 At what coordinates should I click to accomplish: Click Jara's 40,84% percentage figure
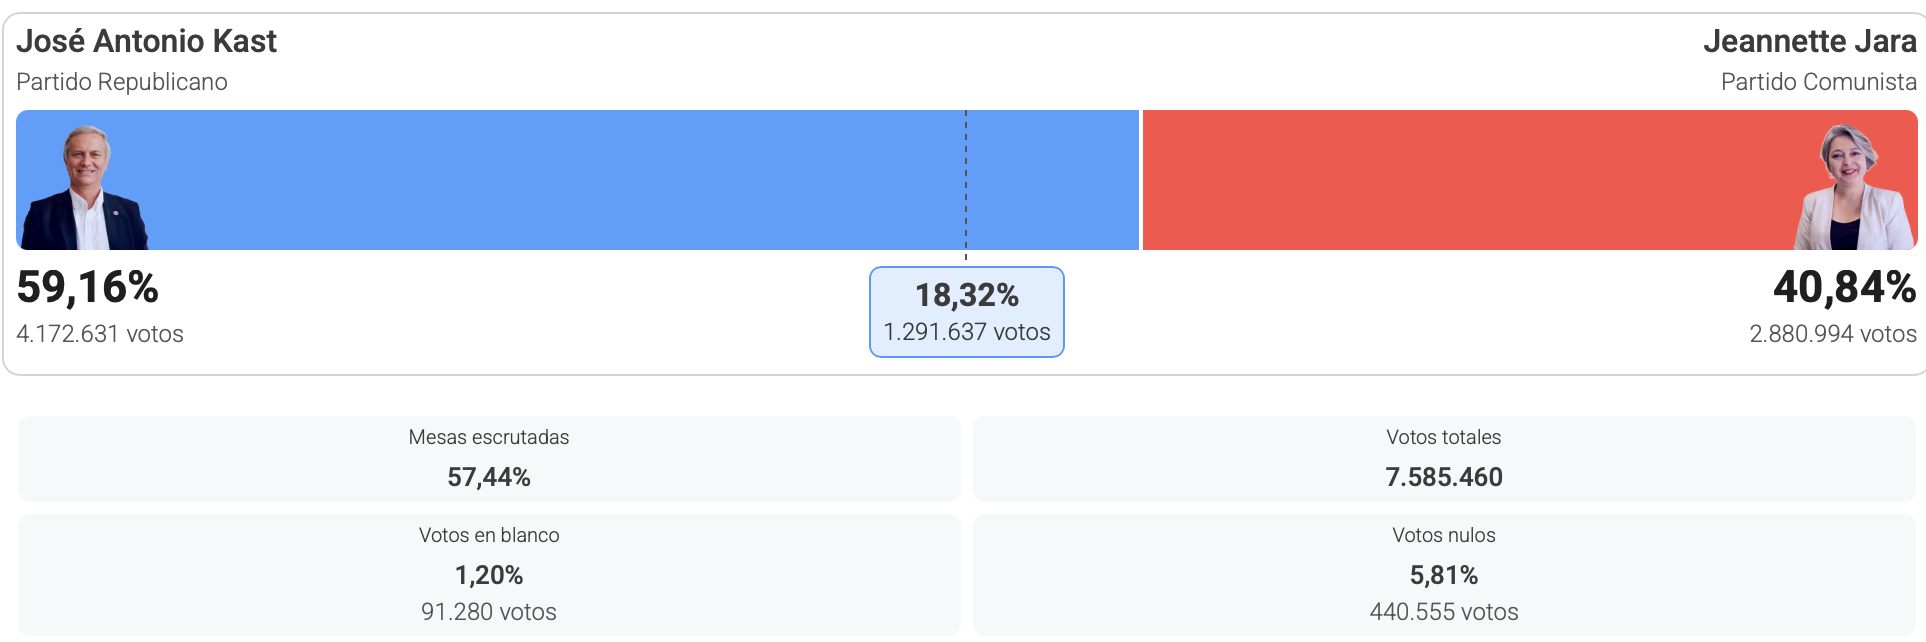pyautogui.click(x=1844, y=288)
